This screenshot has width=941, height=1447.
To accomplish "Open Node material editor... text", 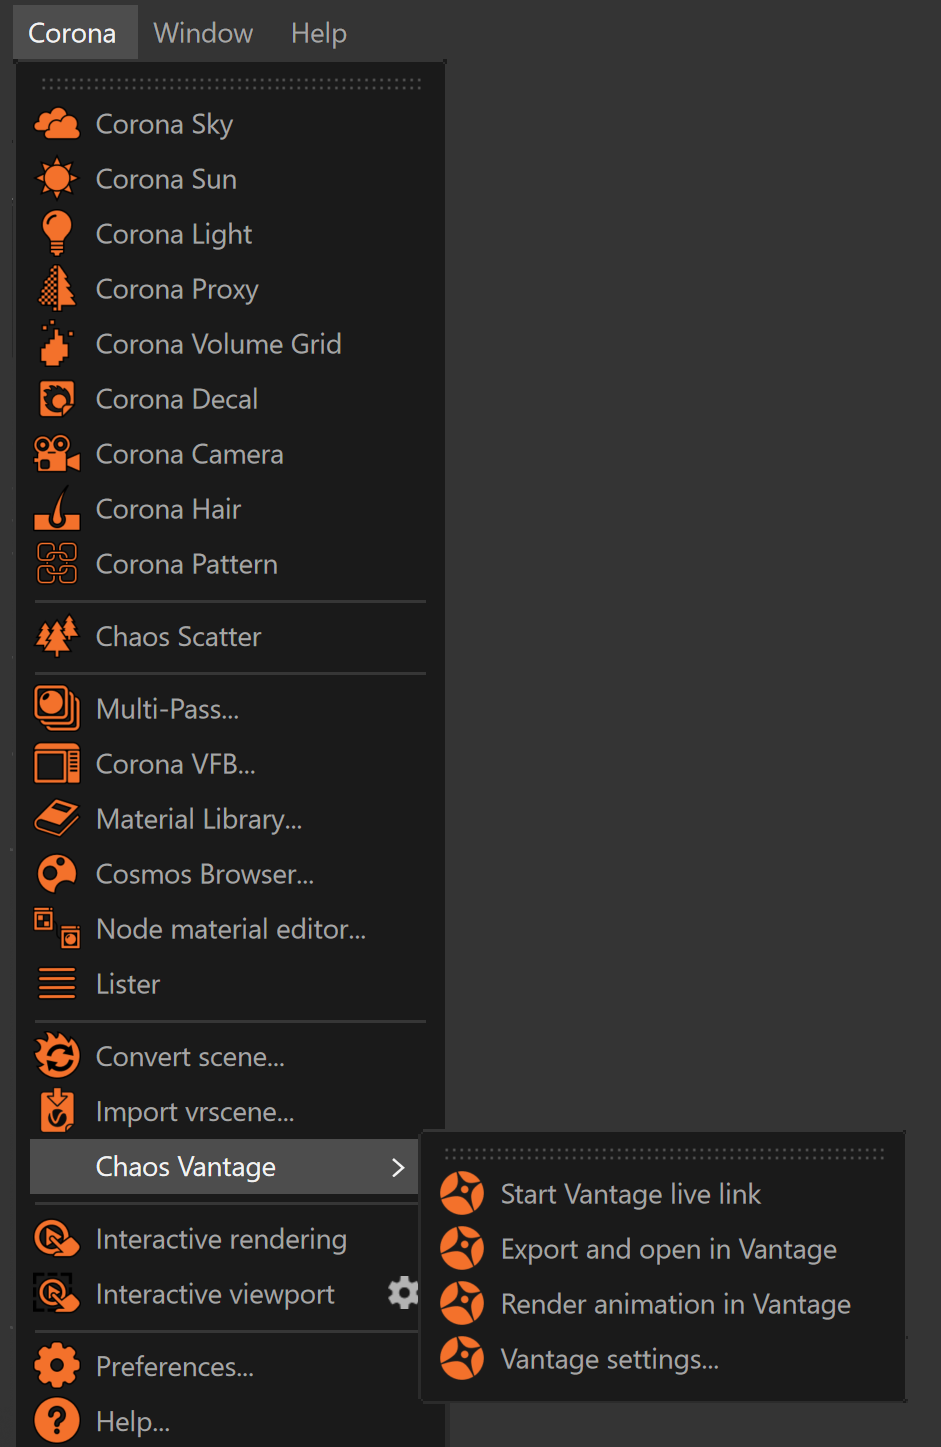I will (231, 929).
